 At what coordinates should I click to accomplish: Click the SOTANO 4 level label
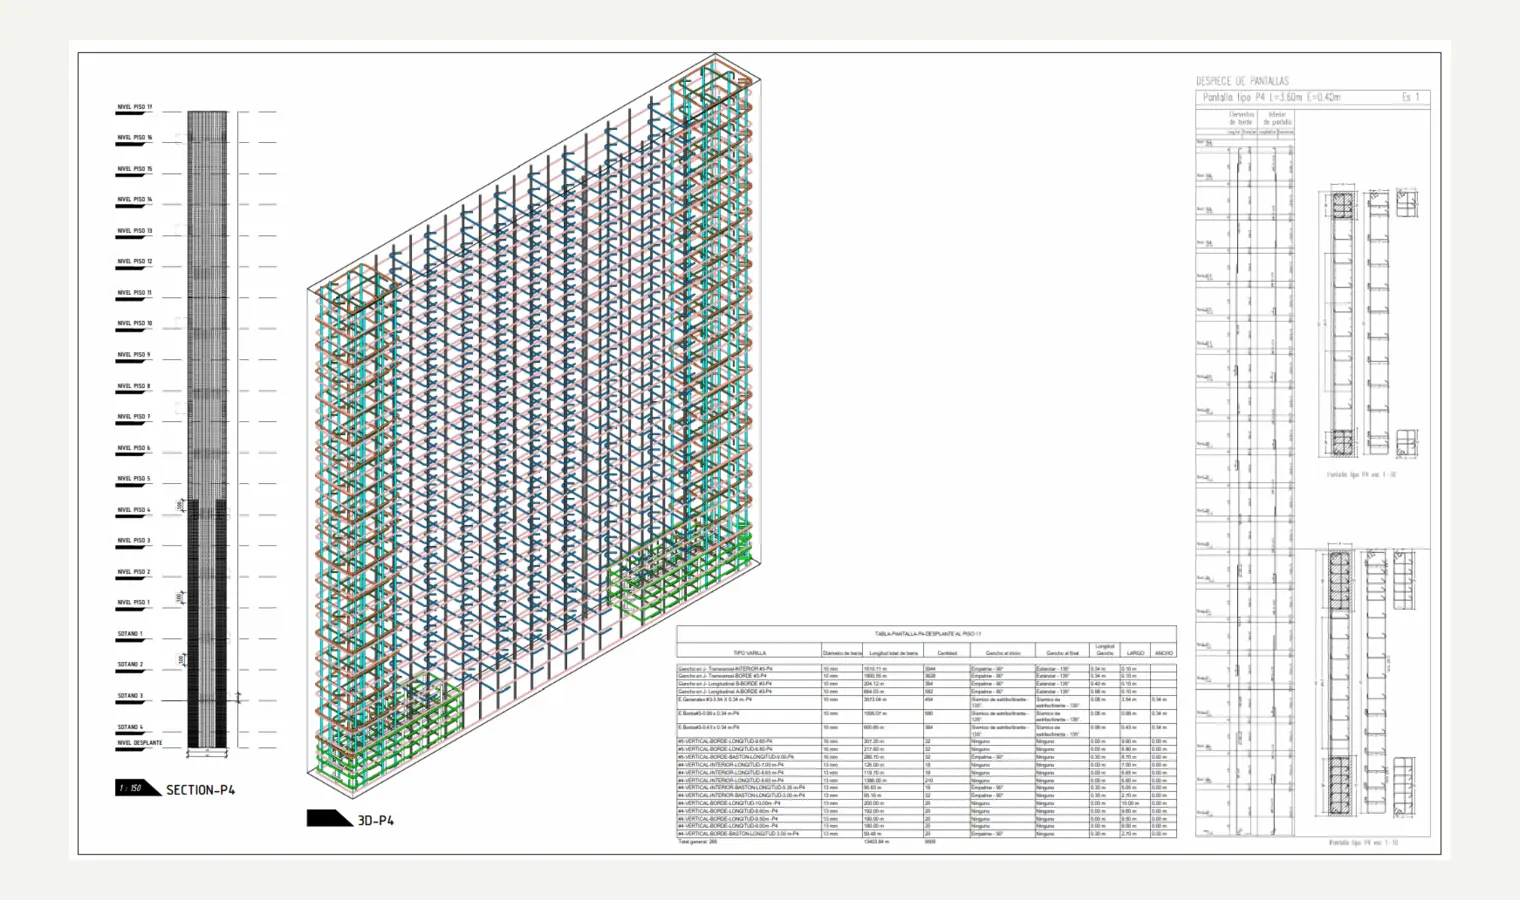tap(130, 727)
